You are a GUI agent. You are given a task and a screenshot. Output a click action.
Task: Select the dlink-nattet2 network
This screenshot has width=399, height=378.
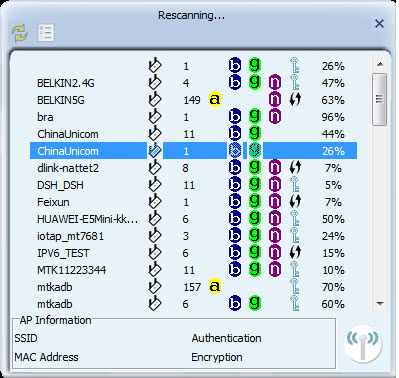193,168
